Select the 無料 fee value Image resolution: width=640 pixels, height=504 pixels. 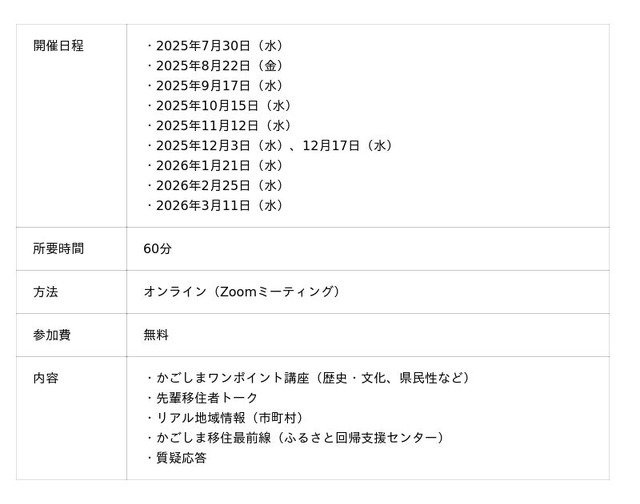pyautogui.click(x=156, y=335)
